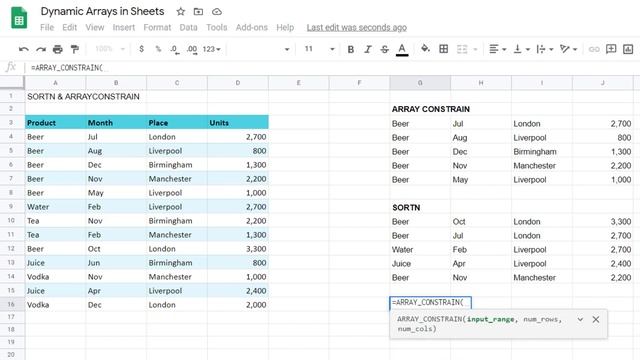The image size is (640, 360).
Task: Open the zoom level dropdown
Action: tap(110, 49)
